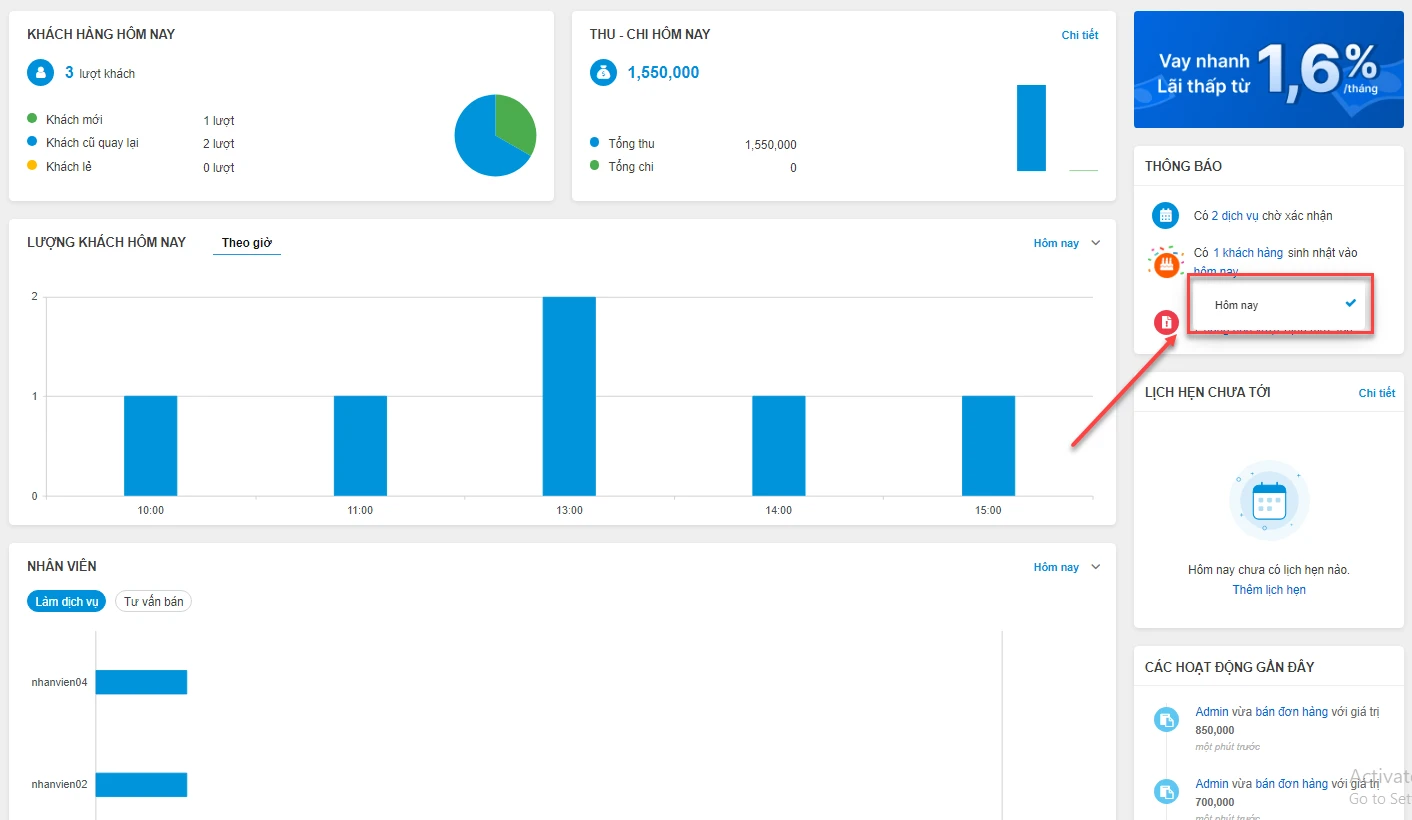Select the Tư vấn bán tab
Viewport: 1412px width, 820px height.
click(x=153, y=602)
